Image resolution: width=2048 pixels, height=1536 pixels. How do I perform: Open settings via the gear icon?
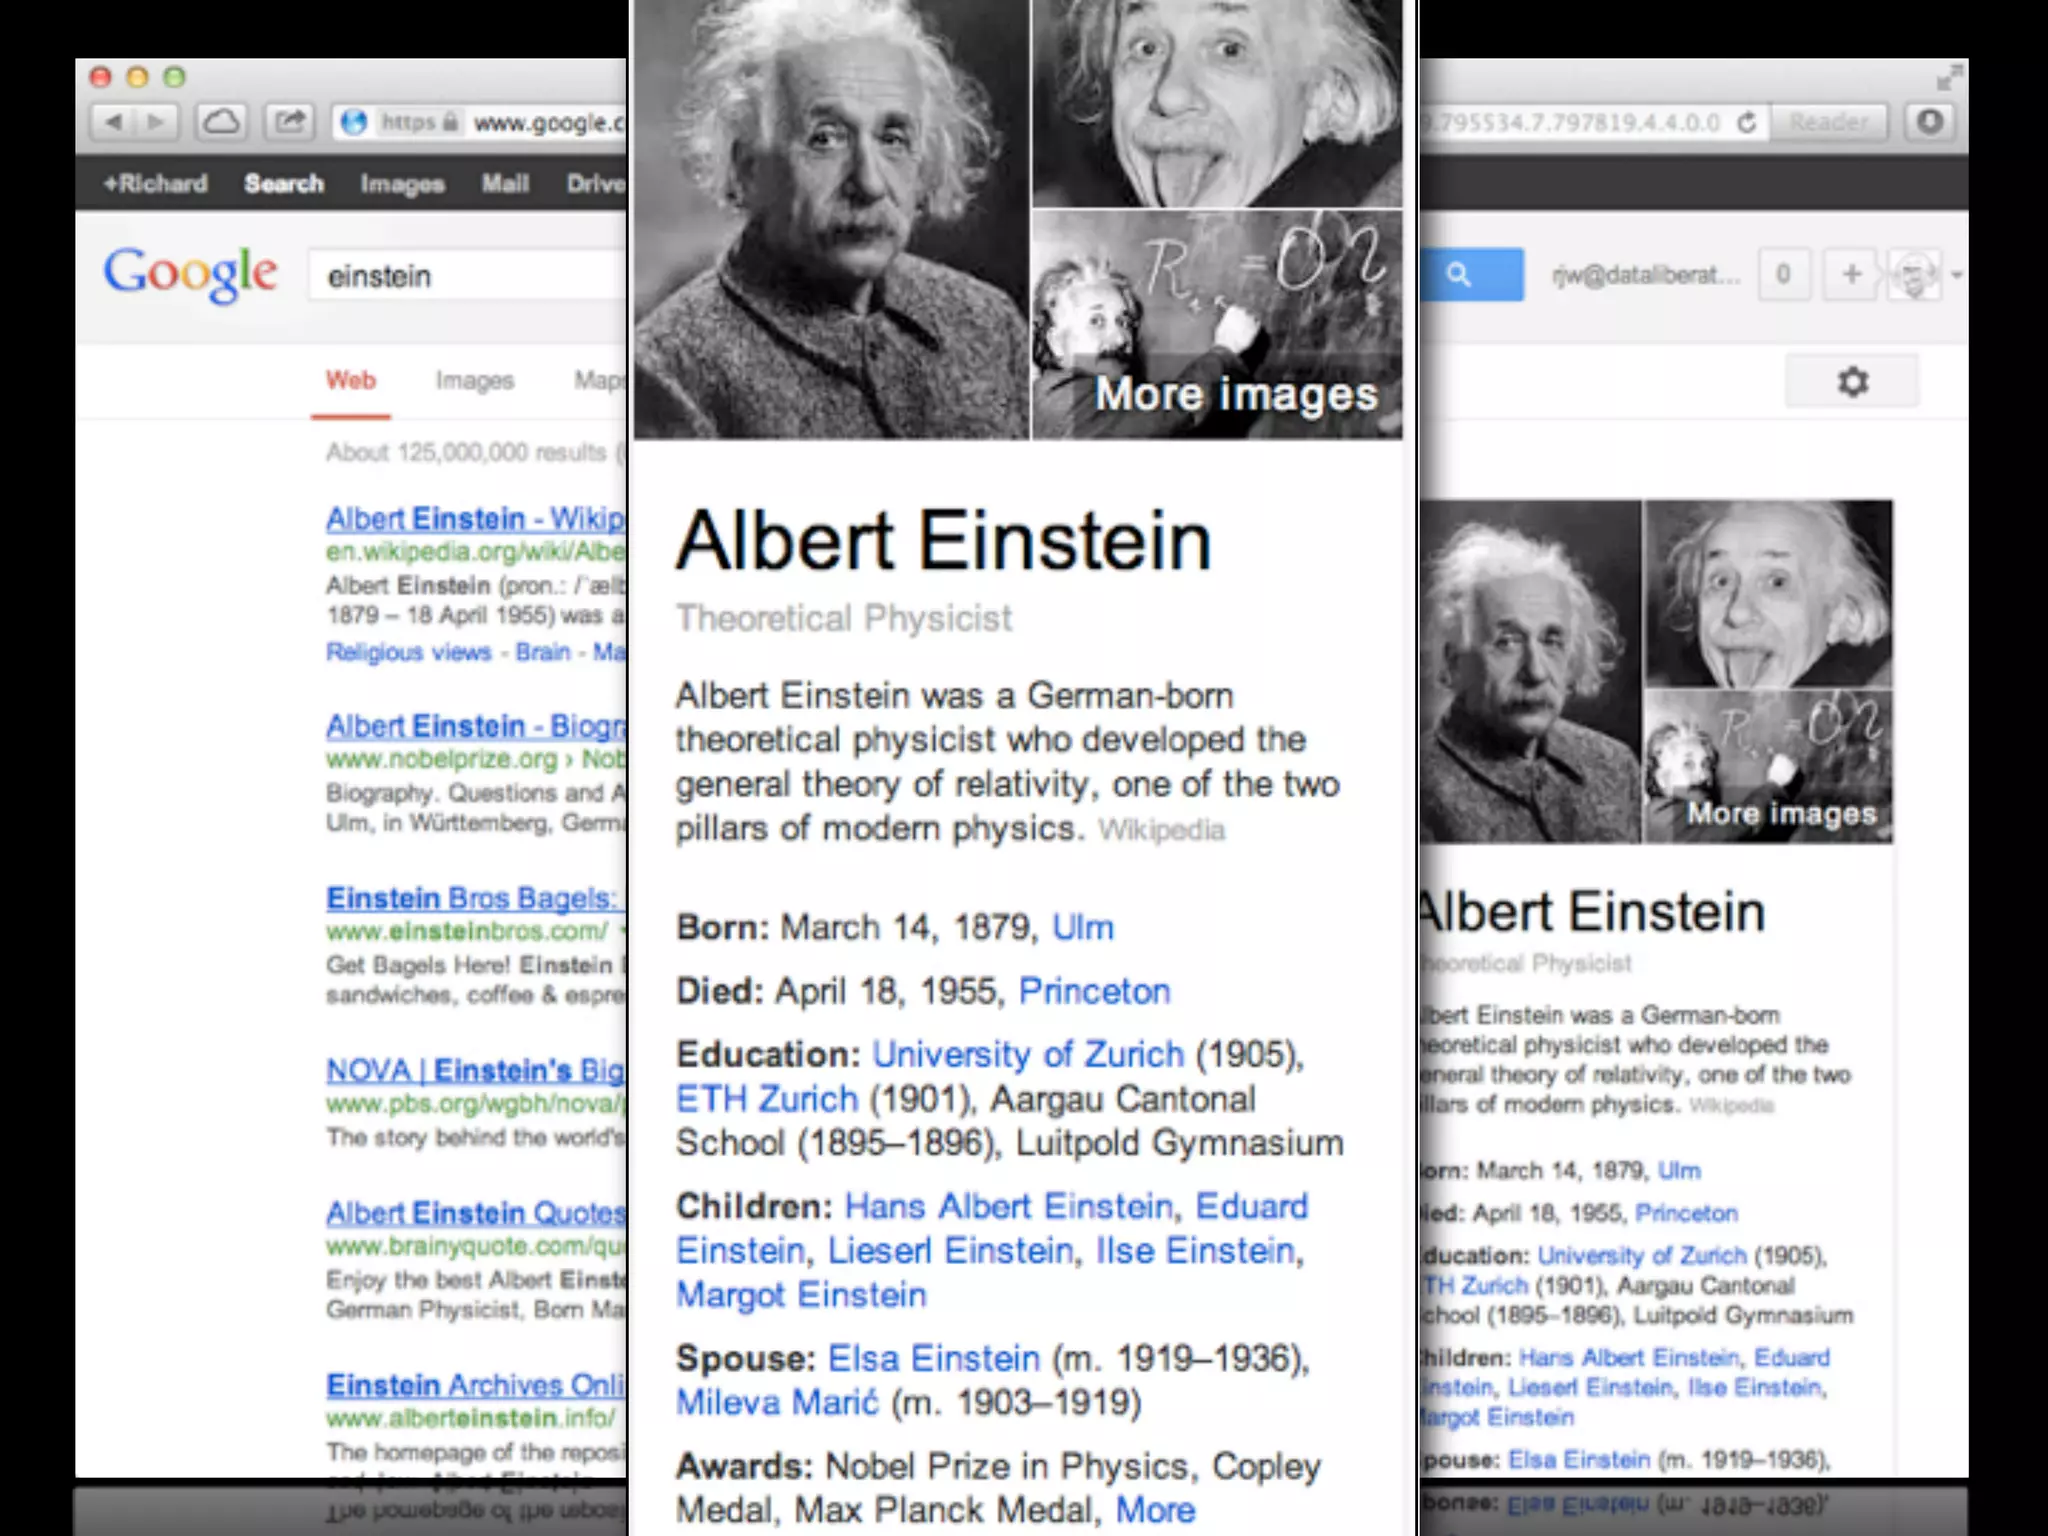tap(1851, 381)
